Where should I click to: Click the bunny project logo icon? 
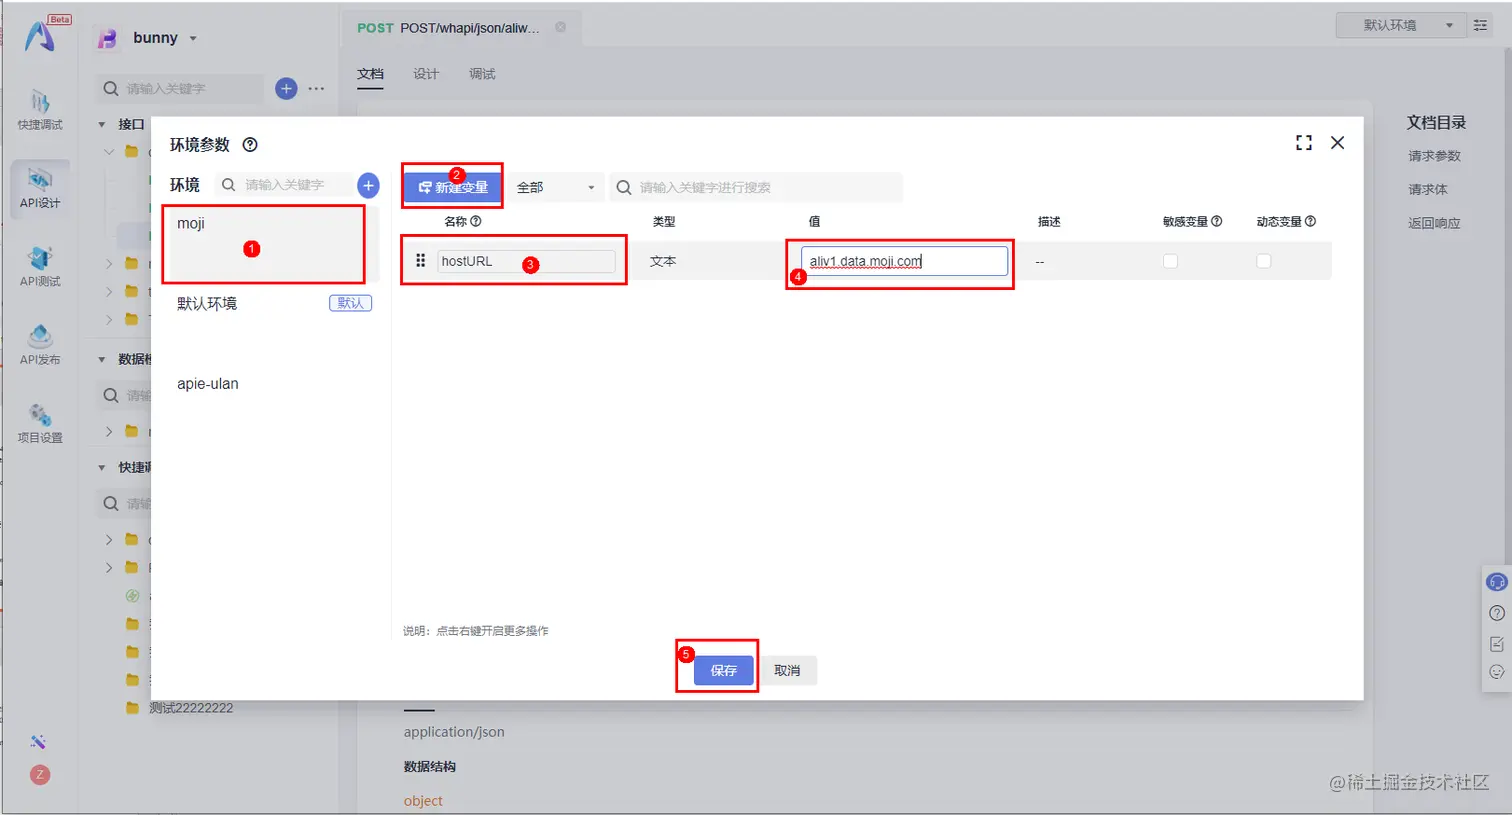107,39
